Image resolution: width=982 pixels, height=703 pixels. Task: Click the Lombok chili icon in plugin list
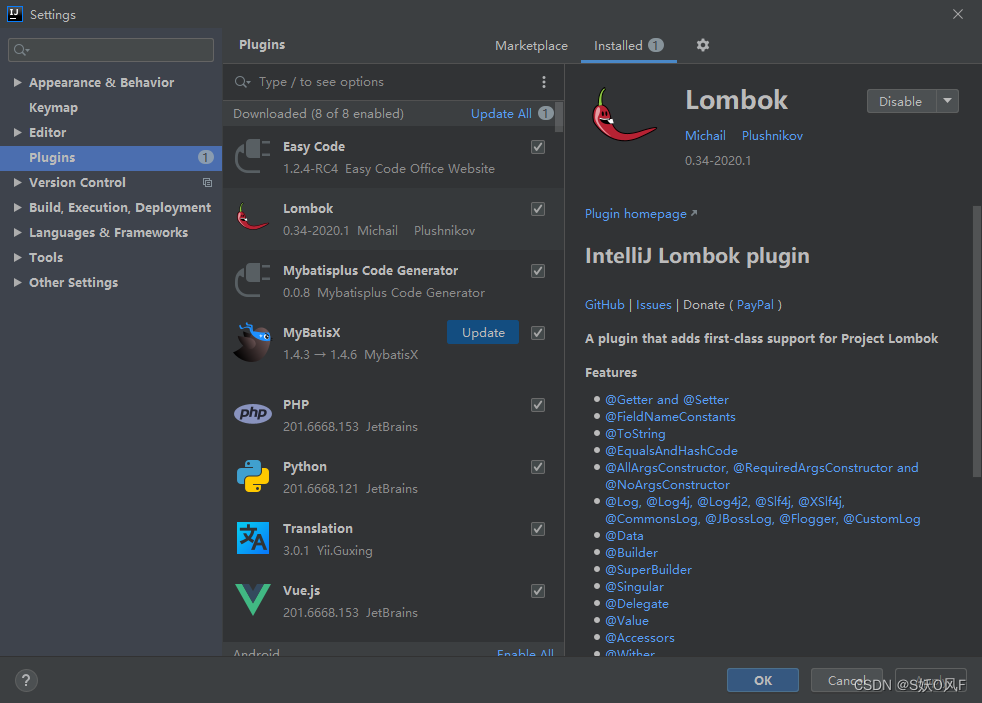253,218
